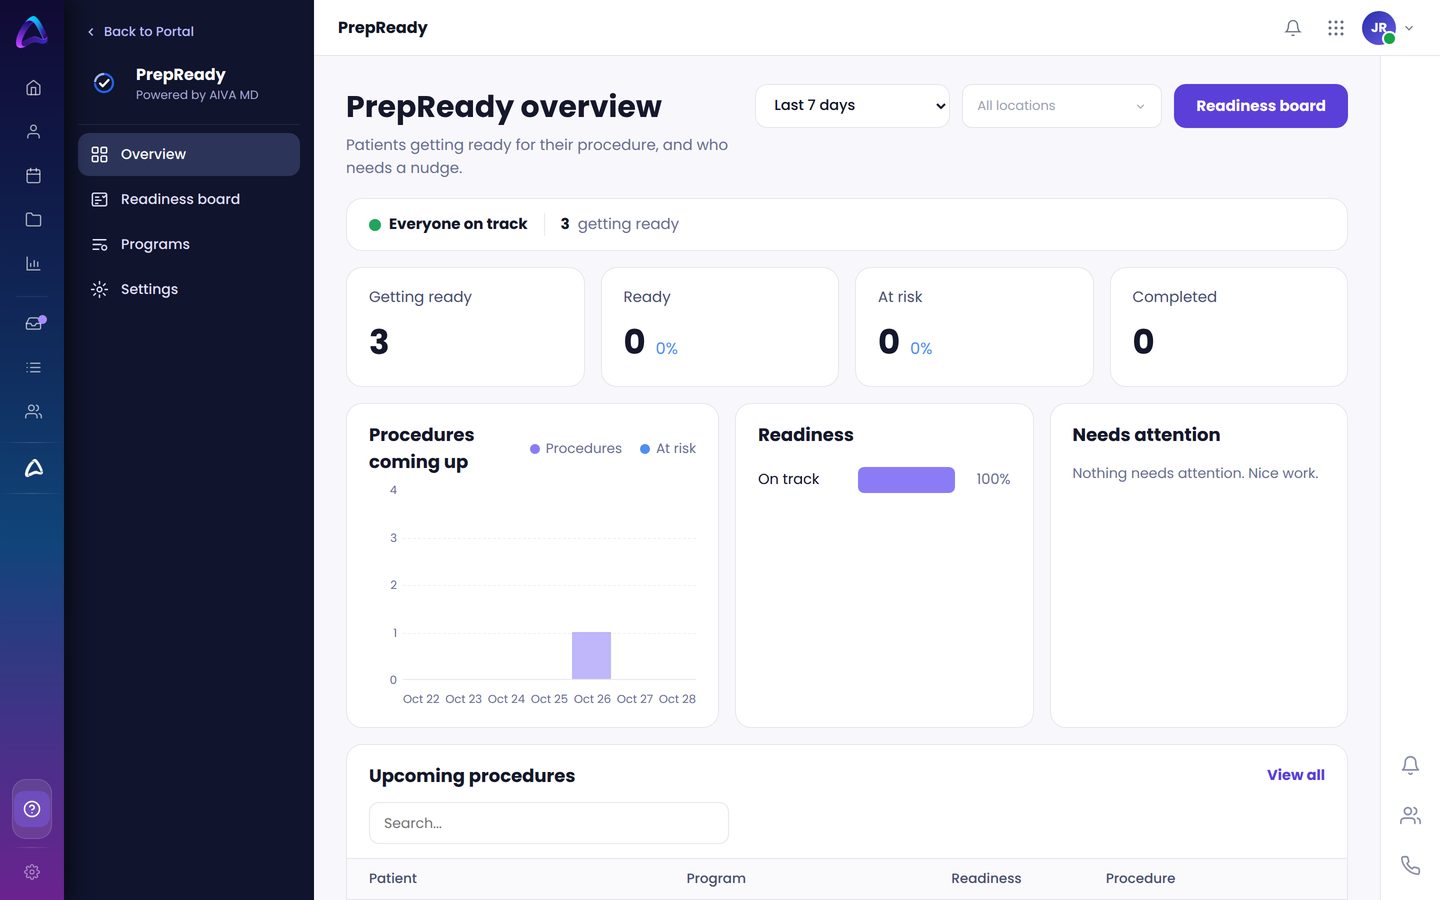Click View all upcoming procedures
This screenshot has height=900, width=1440.
click(1295, 775)
